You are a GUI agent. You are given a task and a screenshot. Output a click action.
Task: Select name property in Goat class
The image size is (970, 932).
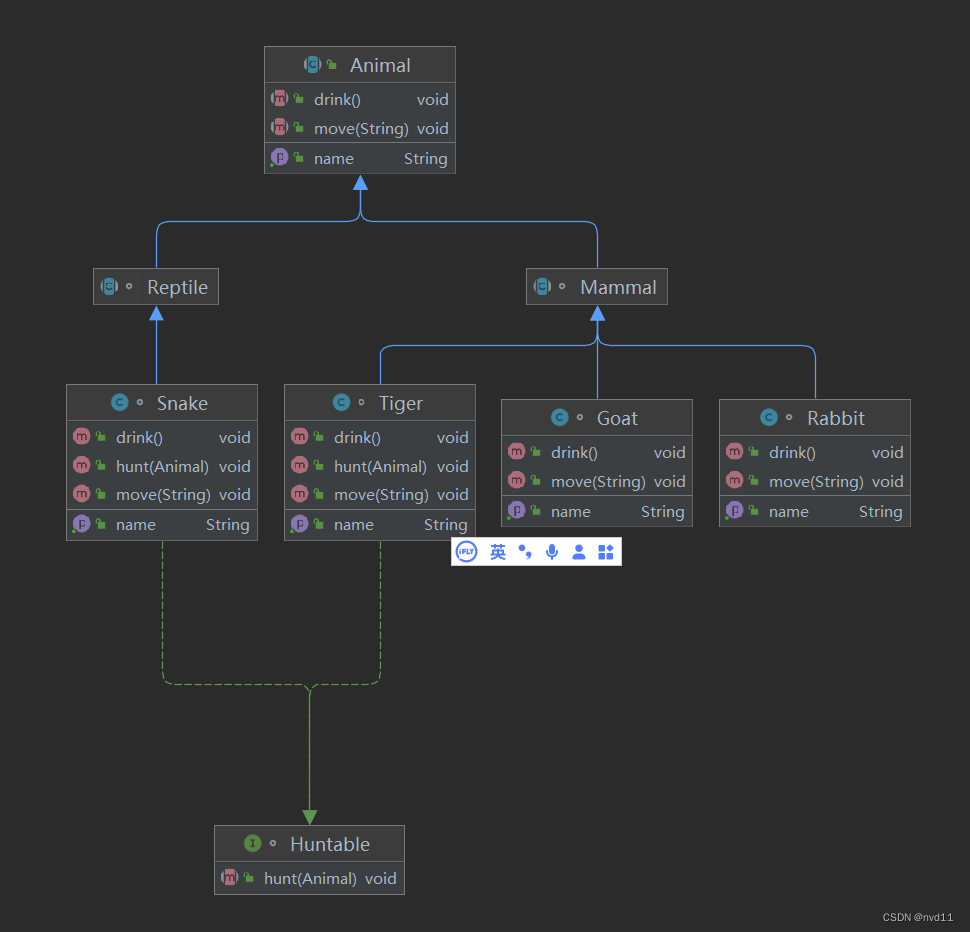597,511
